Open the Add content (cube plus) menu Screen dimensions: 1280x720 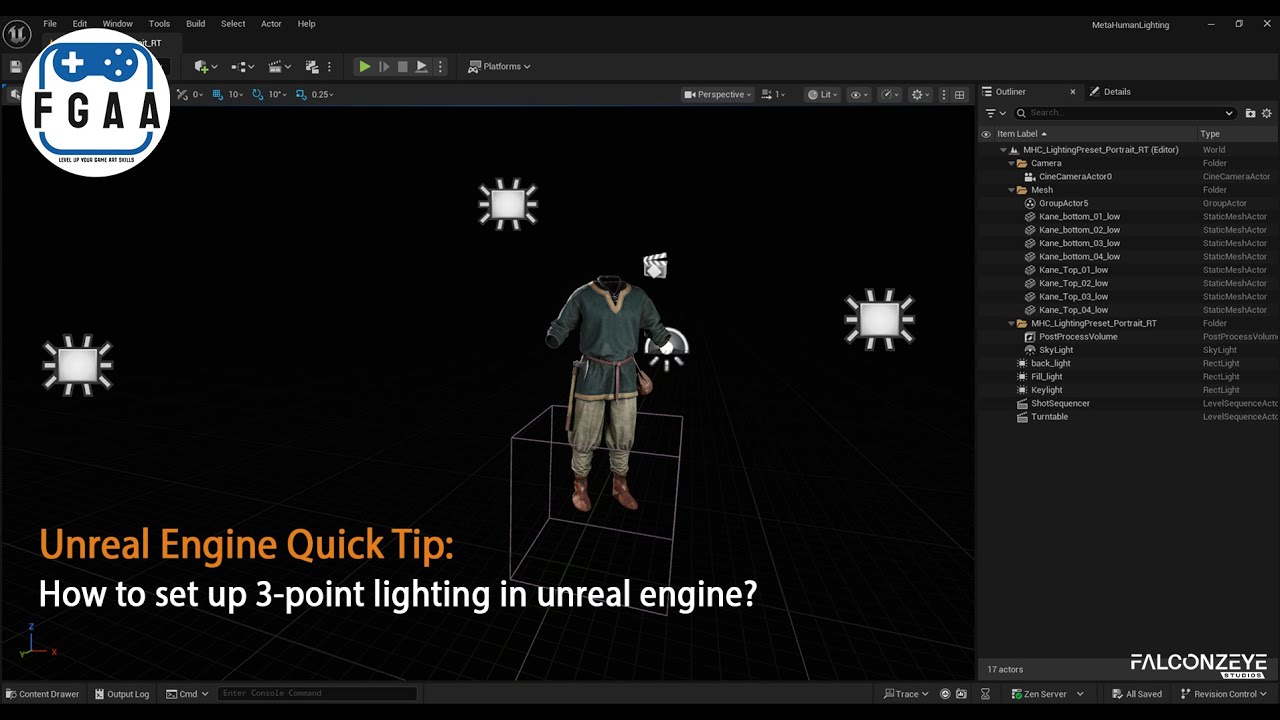pos(206,67)
